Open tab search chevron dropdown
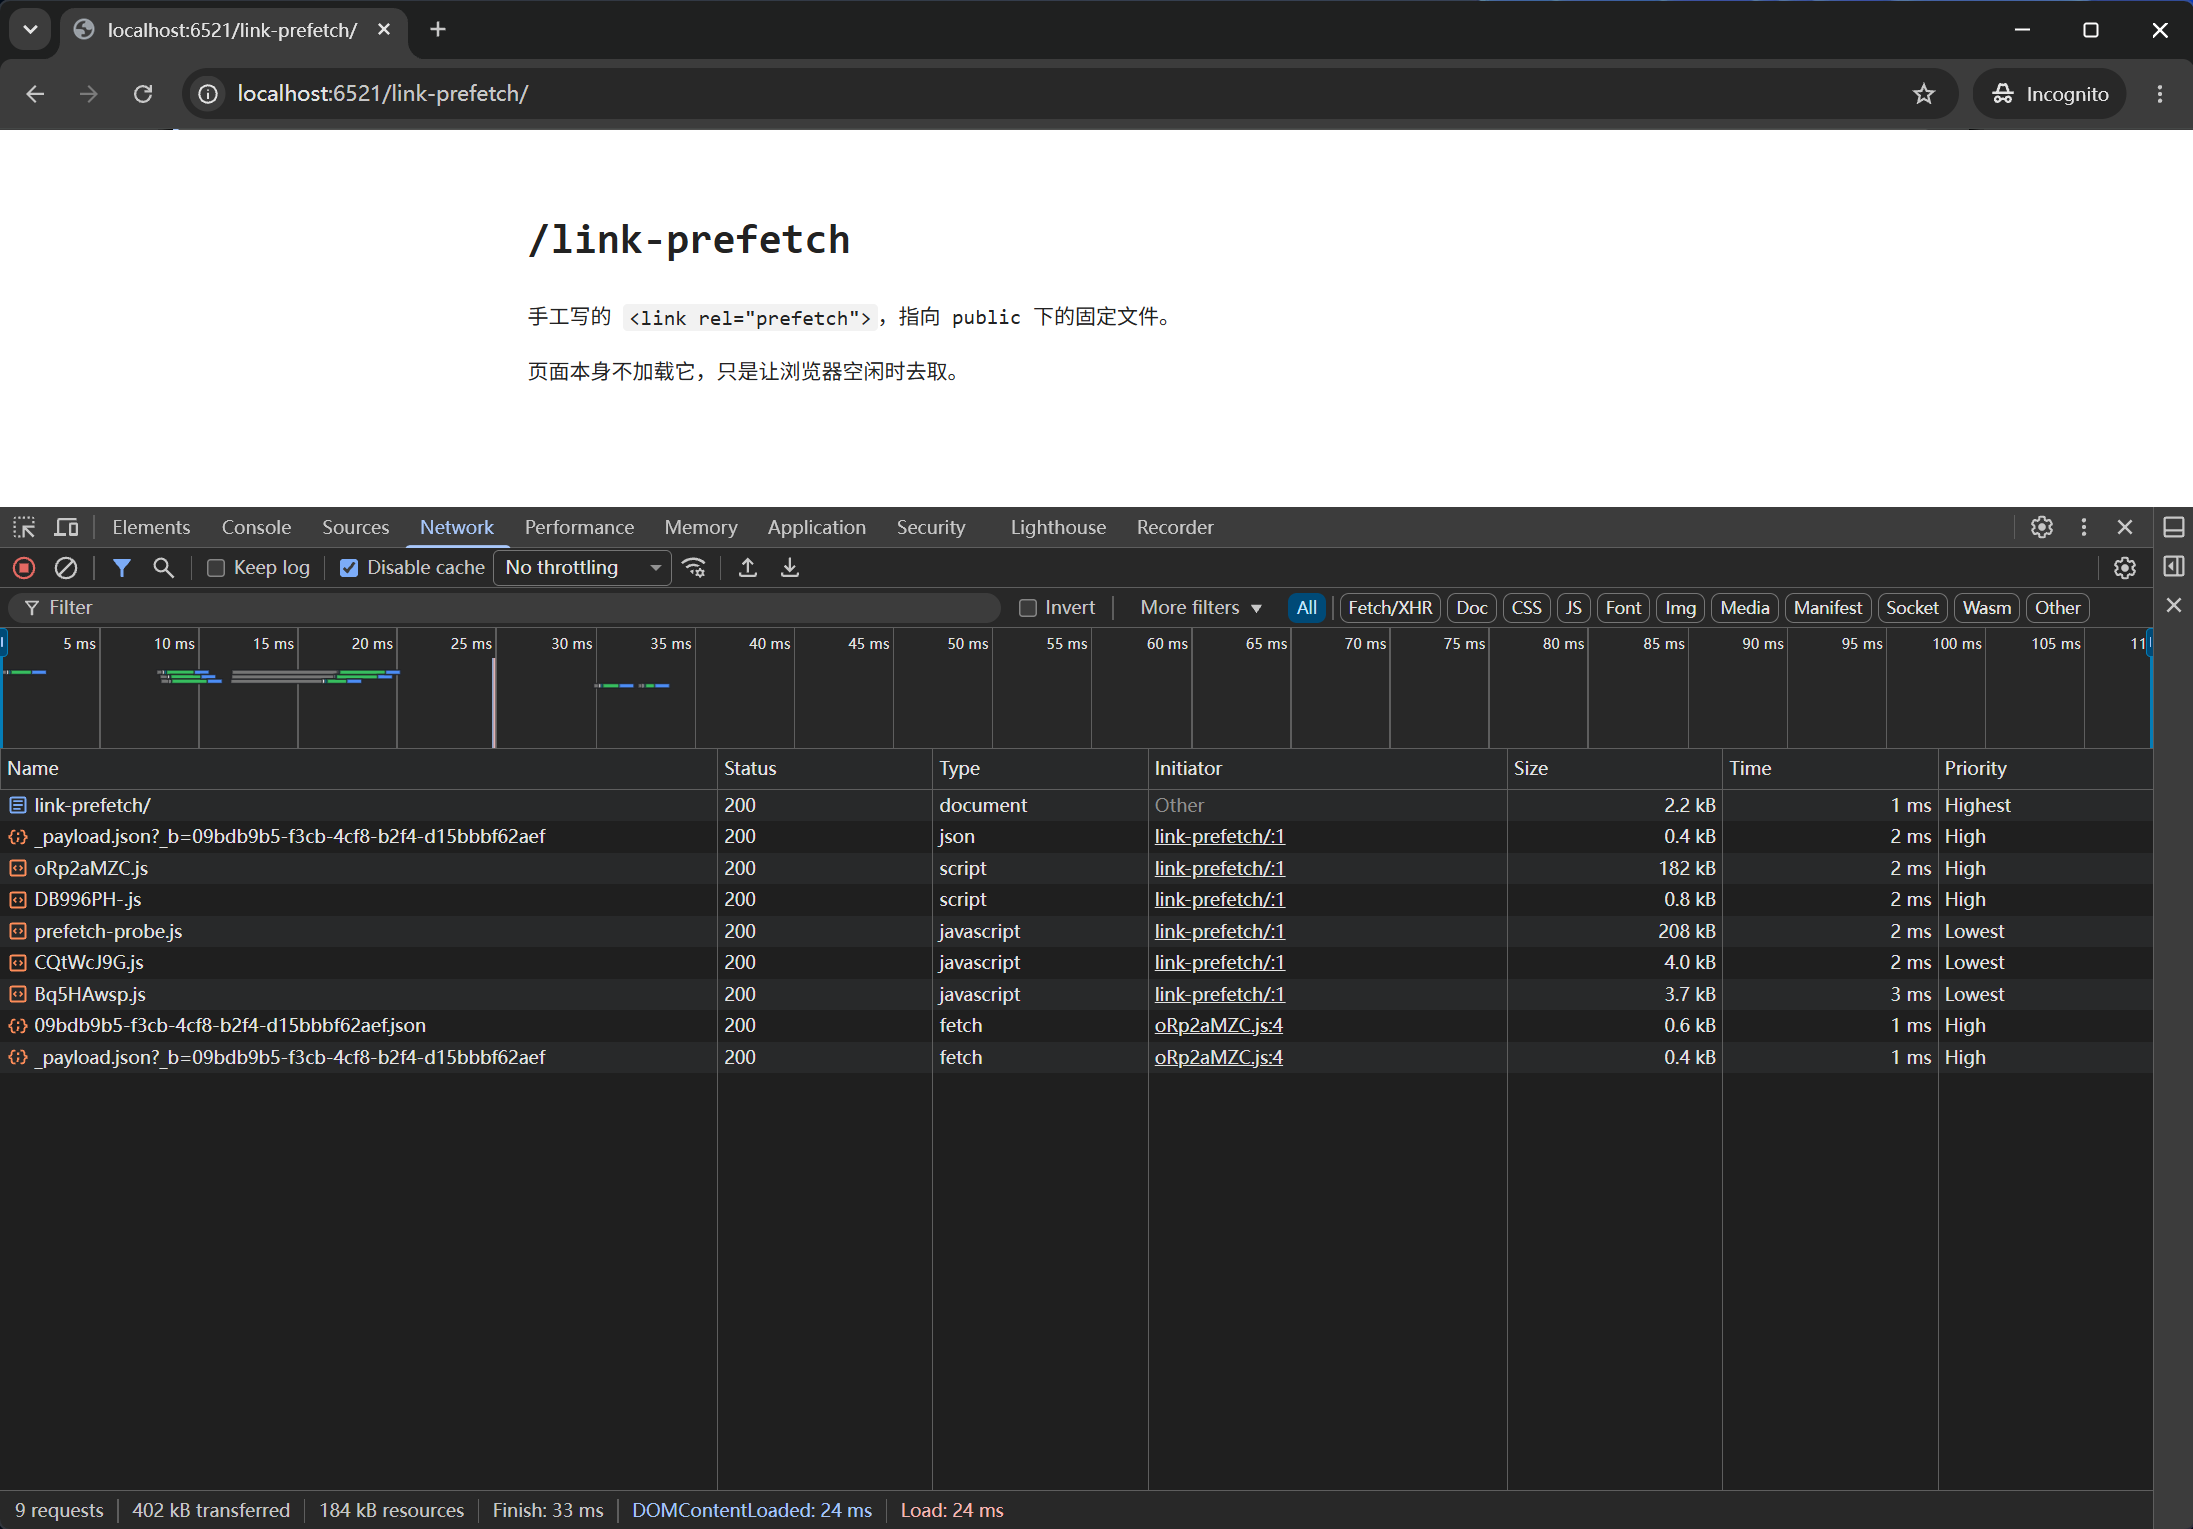The image size is (2193, 1529). (x=31, y=30)
